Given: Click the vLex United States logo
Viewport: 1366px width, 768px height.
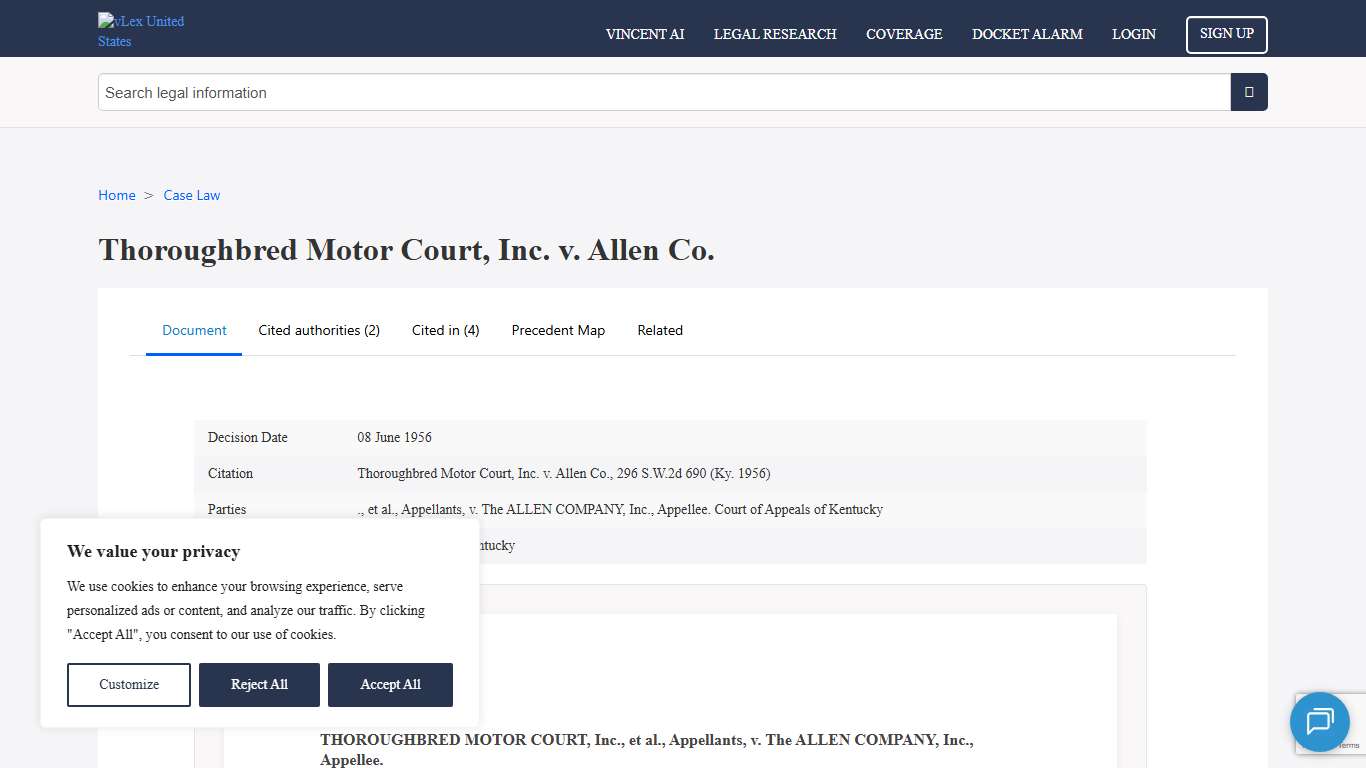Looking at the screenshot, I should tap(140, 30).
